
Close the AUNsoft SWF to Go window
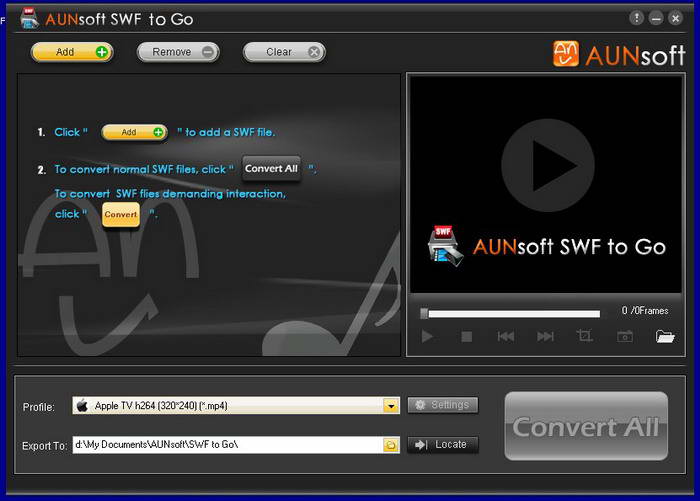(x=675, y=18)
